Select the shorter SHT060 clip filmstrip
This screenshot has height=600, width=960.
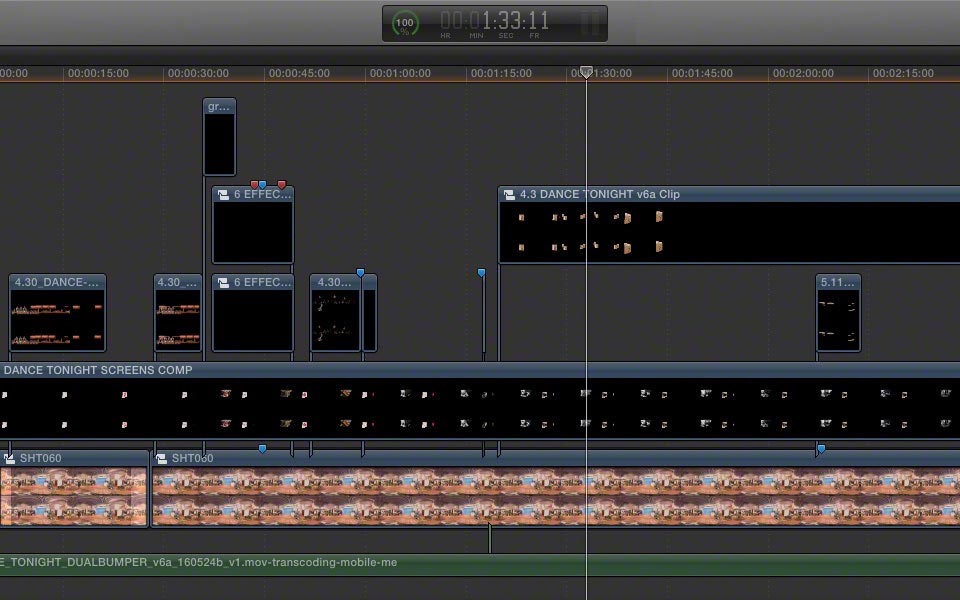tap(74, 496)
